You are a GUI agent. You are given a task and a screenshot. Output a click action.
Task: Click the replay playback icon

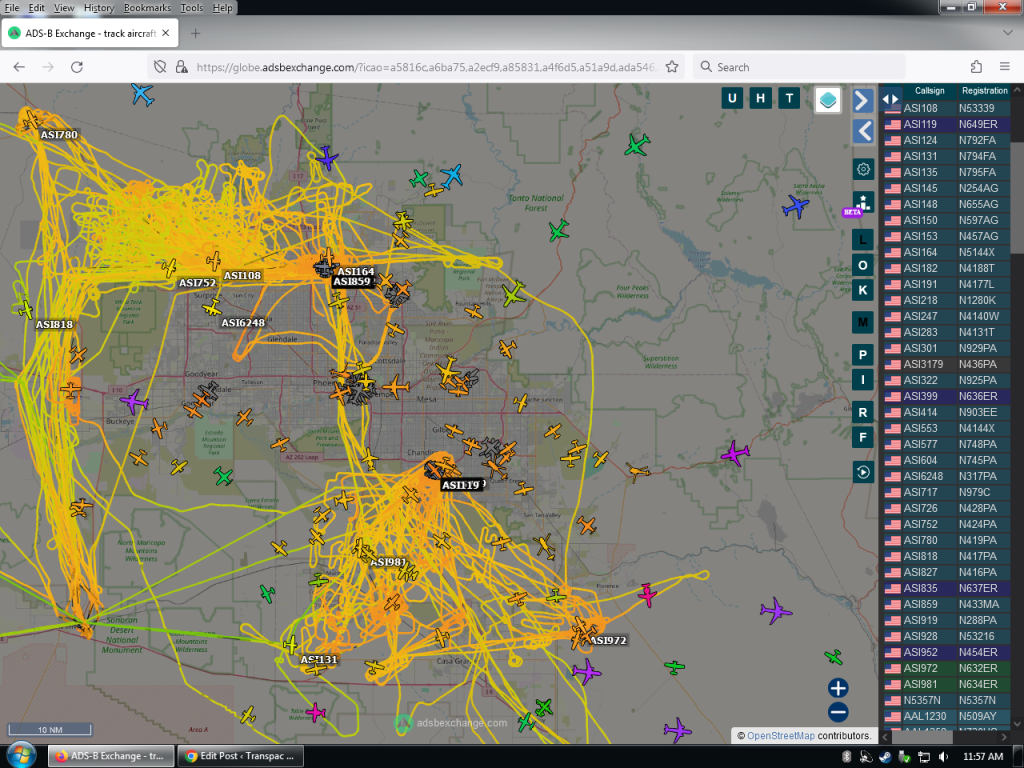[863, 472]
